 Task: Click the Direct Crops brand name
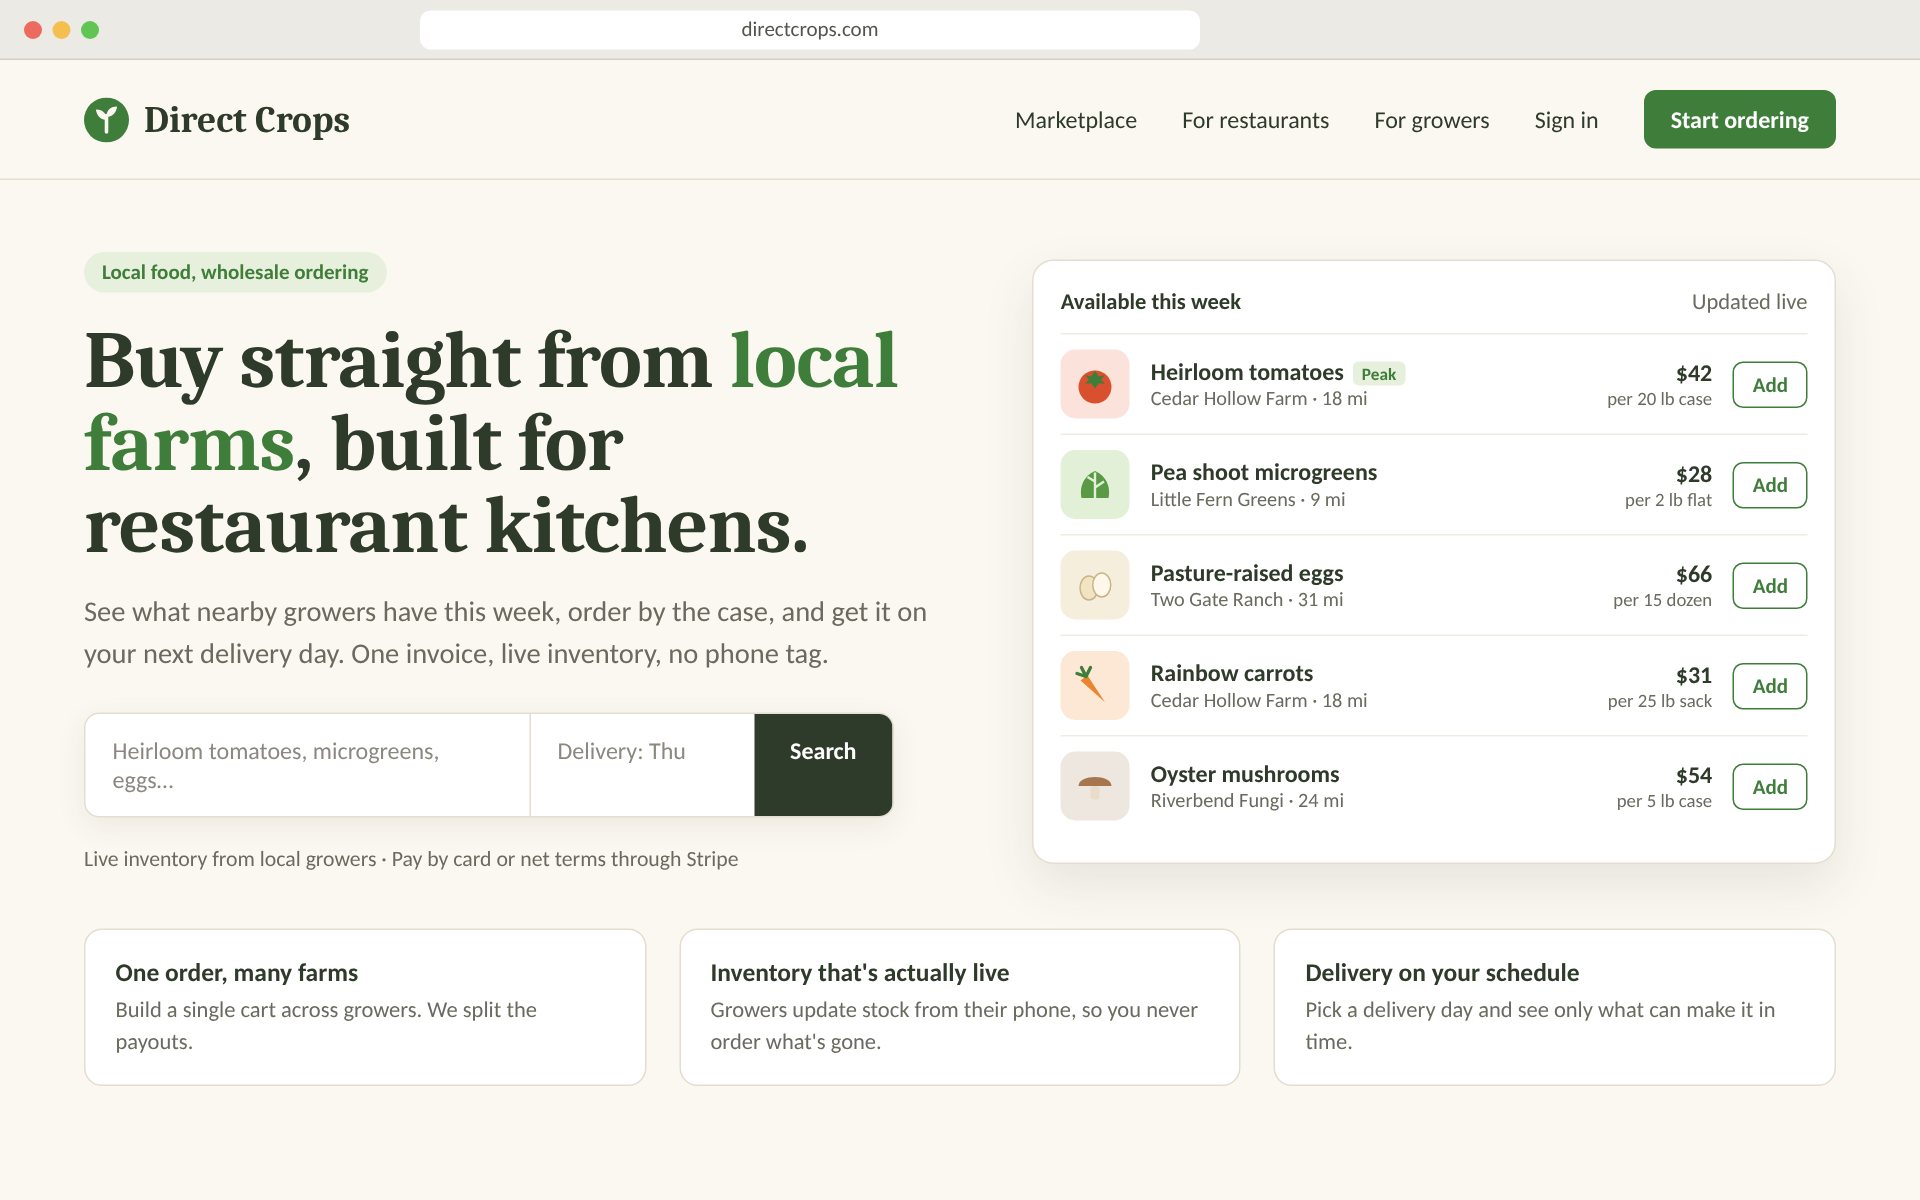247,120
